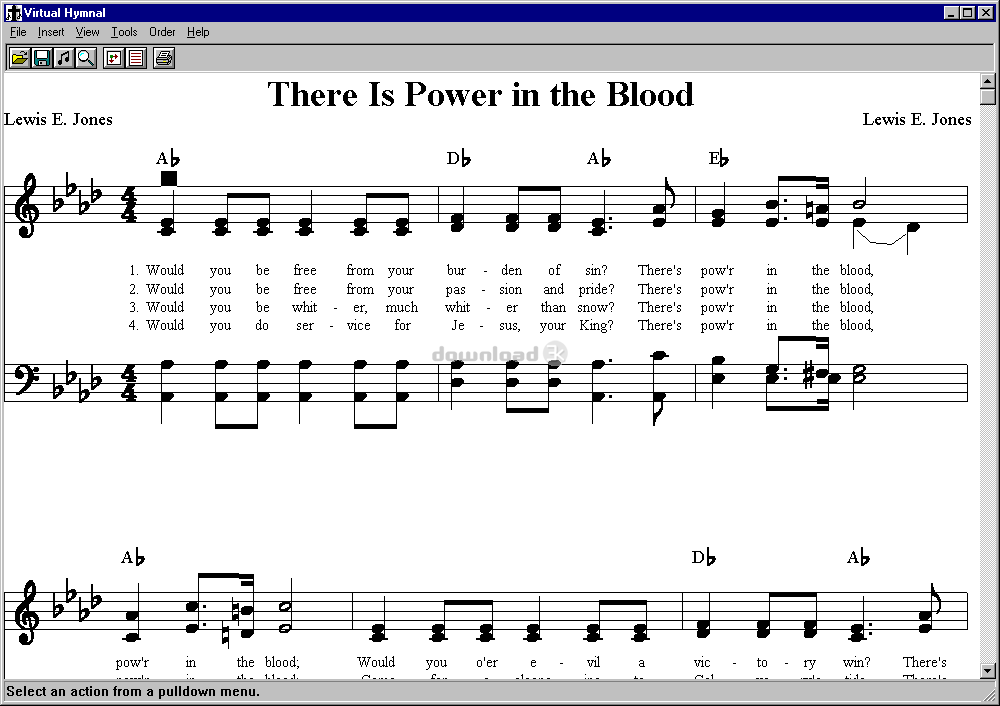Click verse 2 word 'pride?'
The width and height of the screenshot is (1000, 706).
point(596,289)
